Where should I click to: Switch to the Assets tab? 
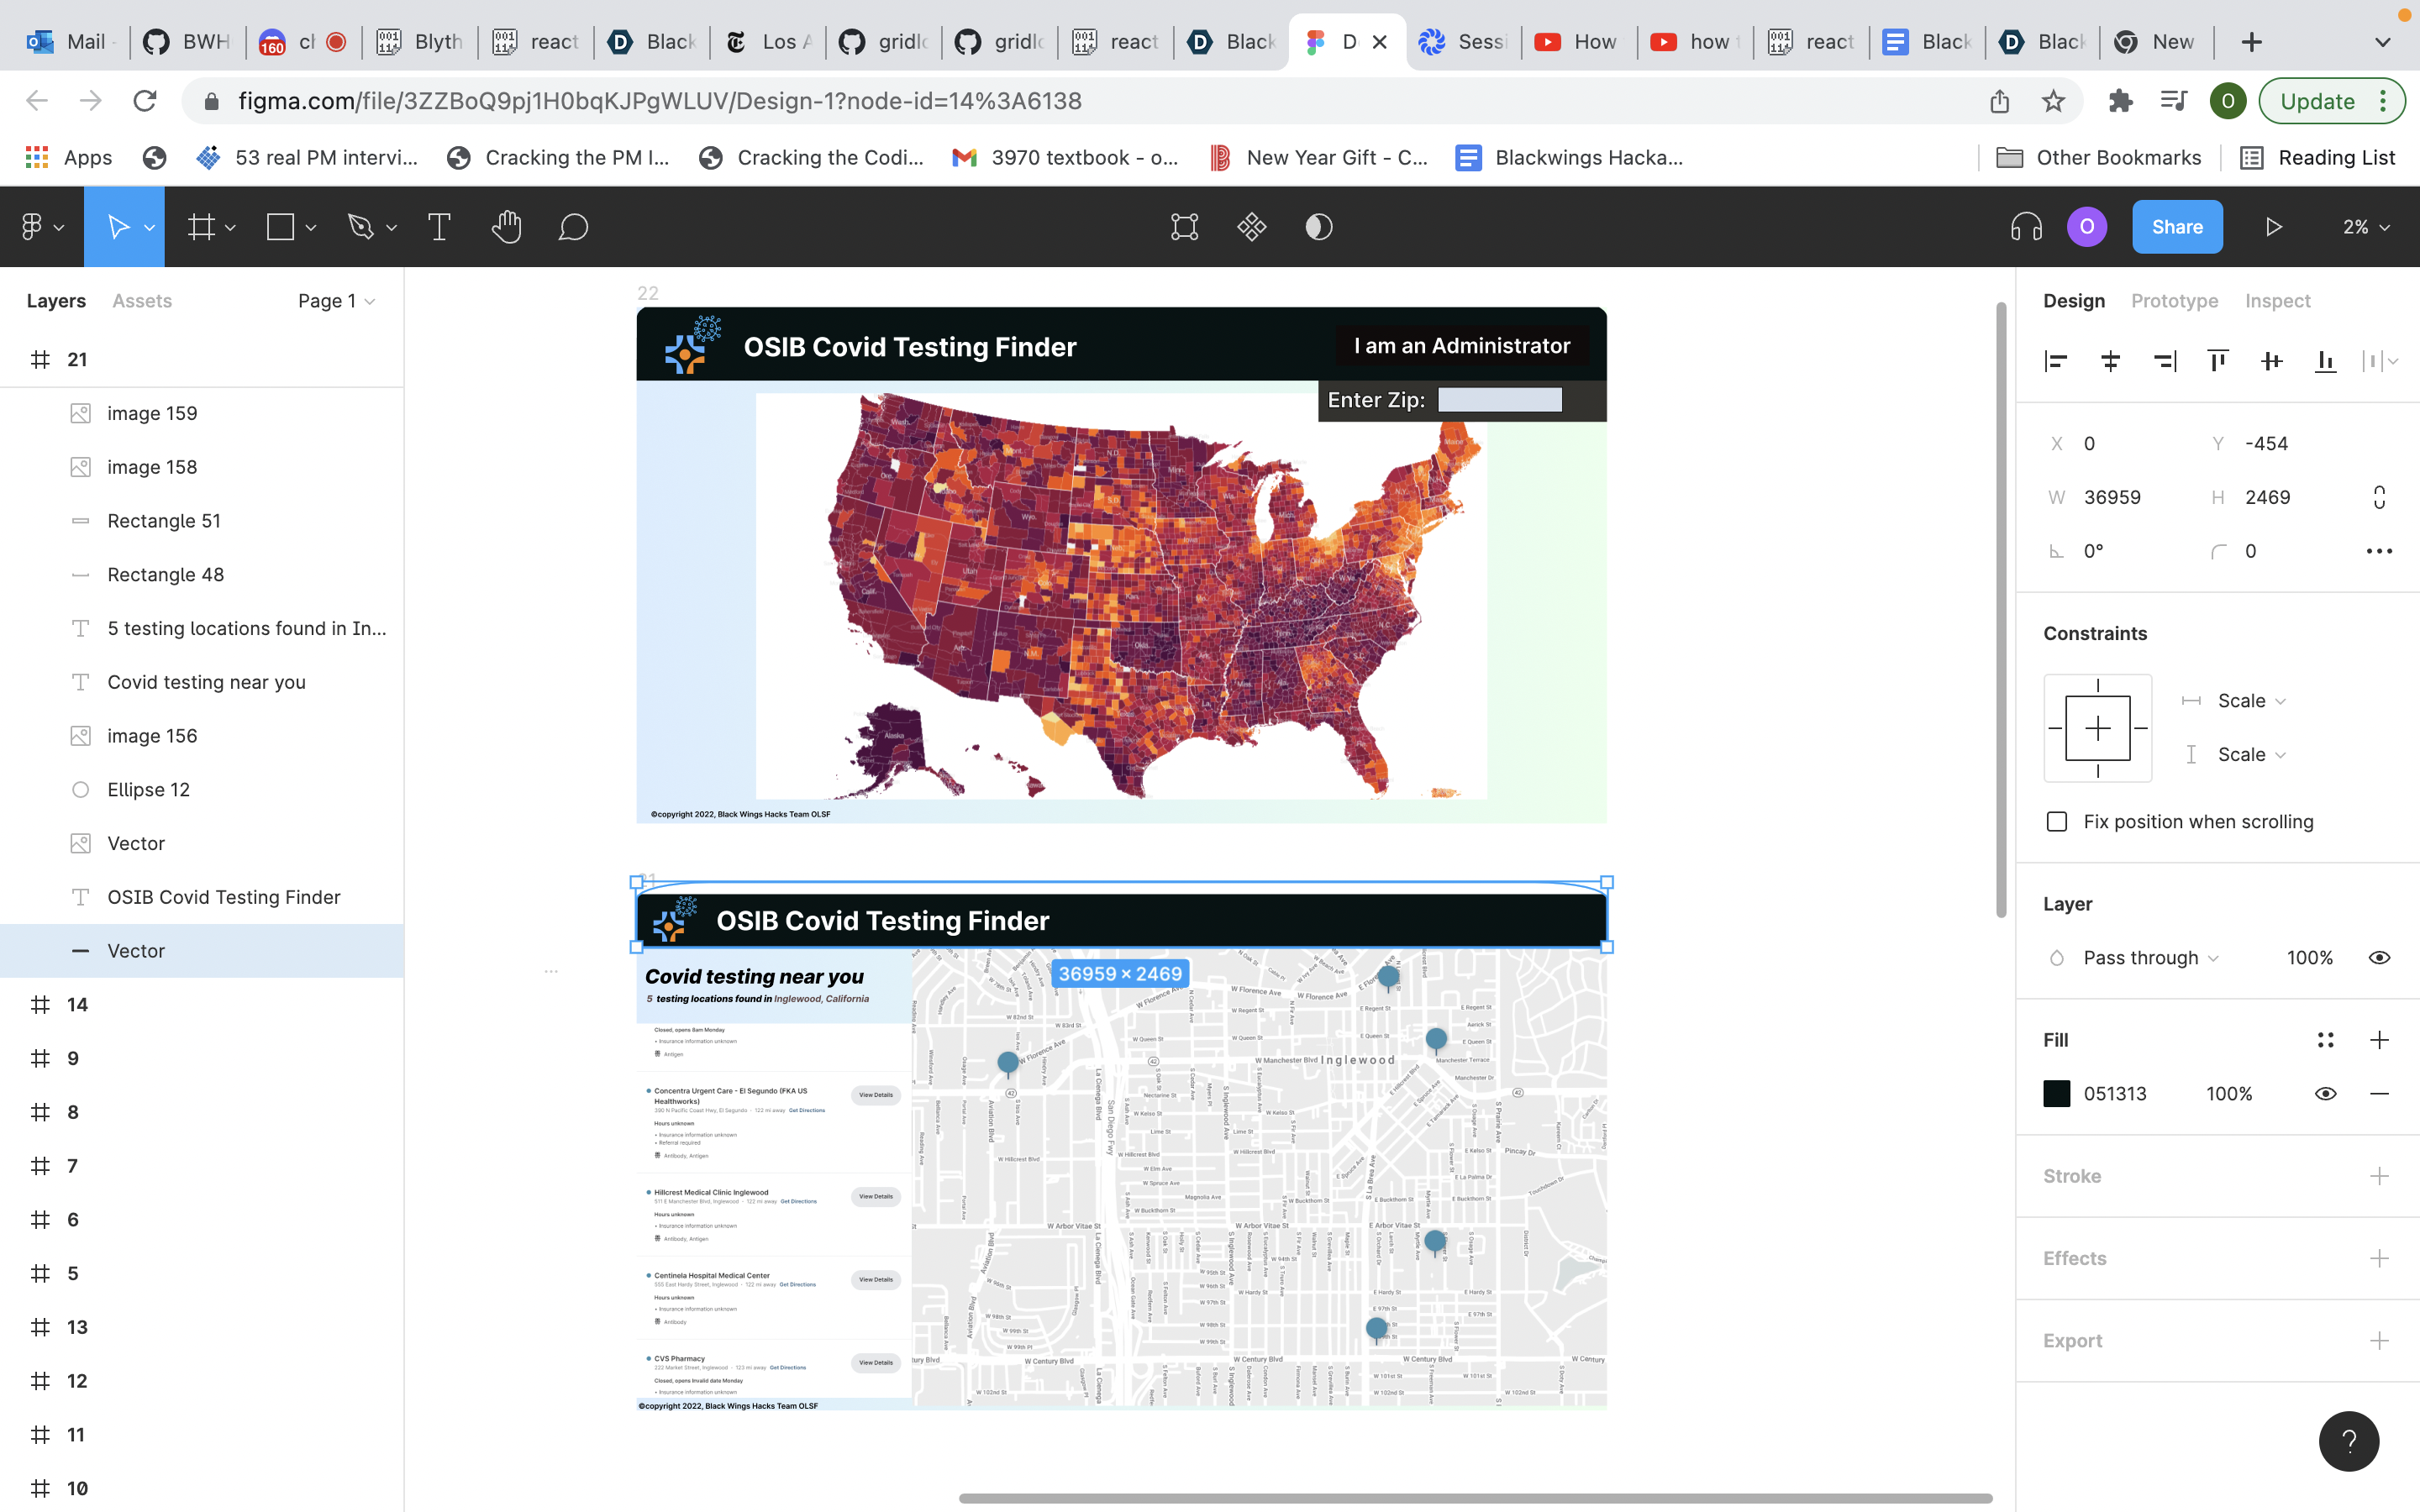(142, 301)
